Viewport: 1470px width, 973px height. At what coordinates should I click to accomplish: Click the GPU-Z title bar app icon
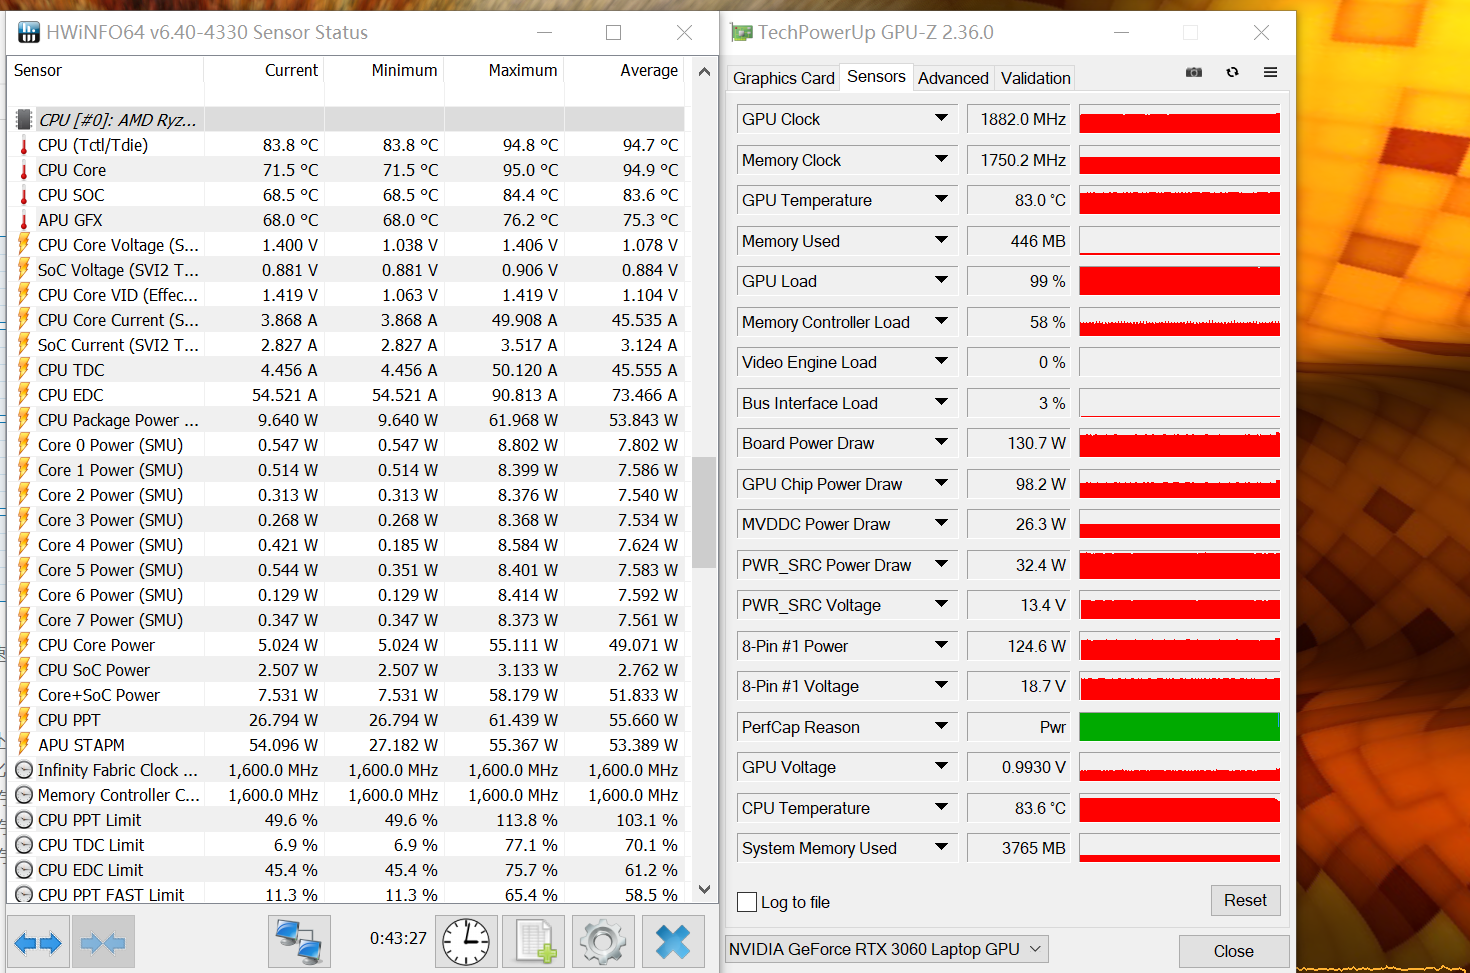[x=741, y=33]
